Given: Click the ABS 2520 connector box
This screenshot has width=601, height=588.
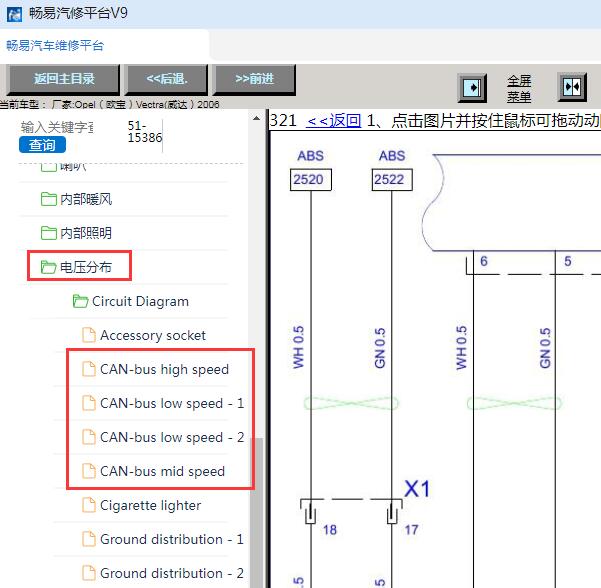Looking at the screenshot, I should tap(310, 179).
